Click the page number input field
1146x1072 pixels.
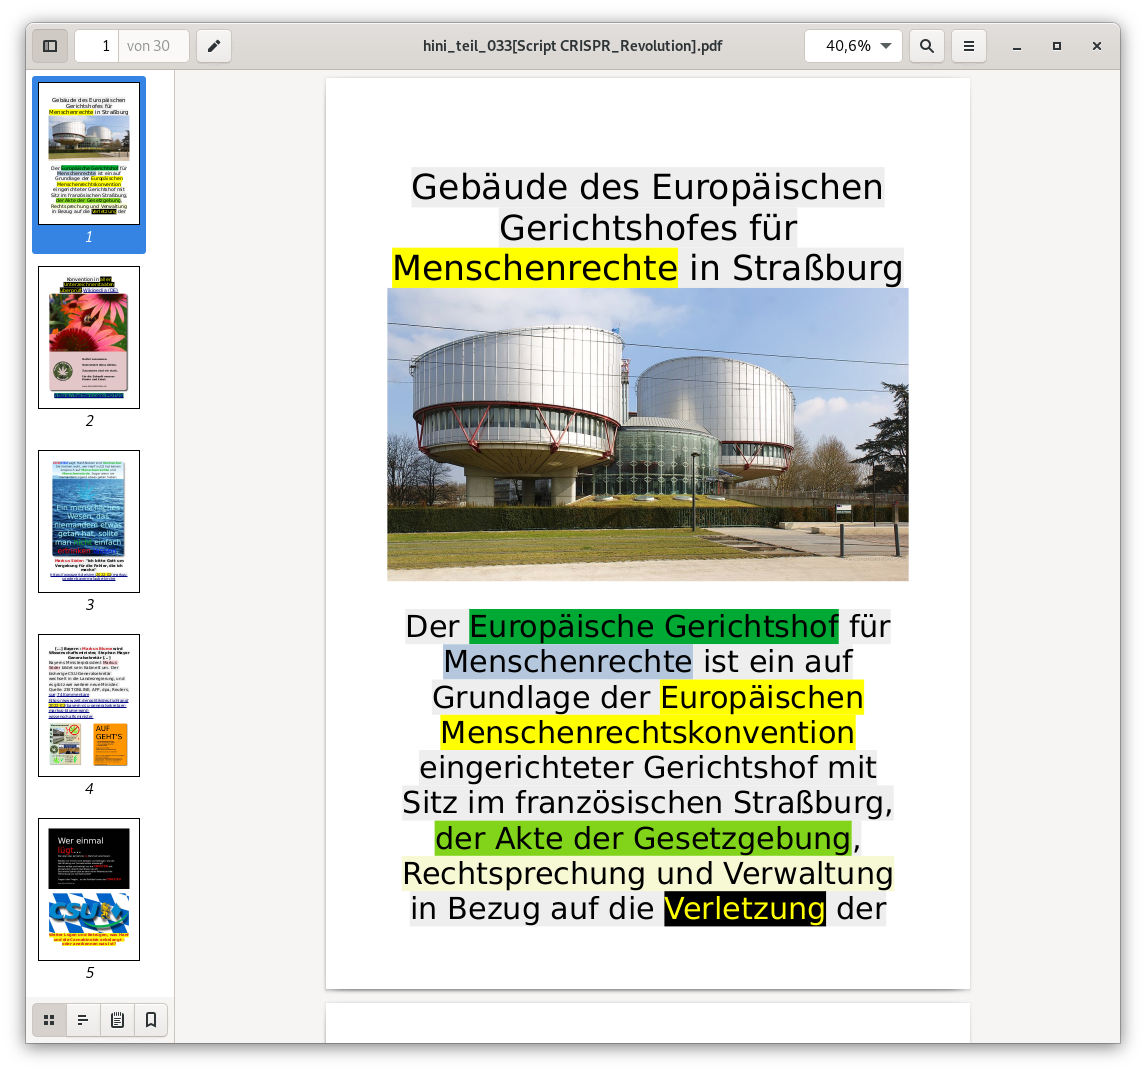coord(98,46)
